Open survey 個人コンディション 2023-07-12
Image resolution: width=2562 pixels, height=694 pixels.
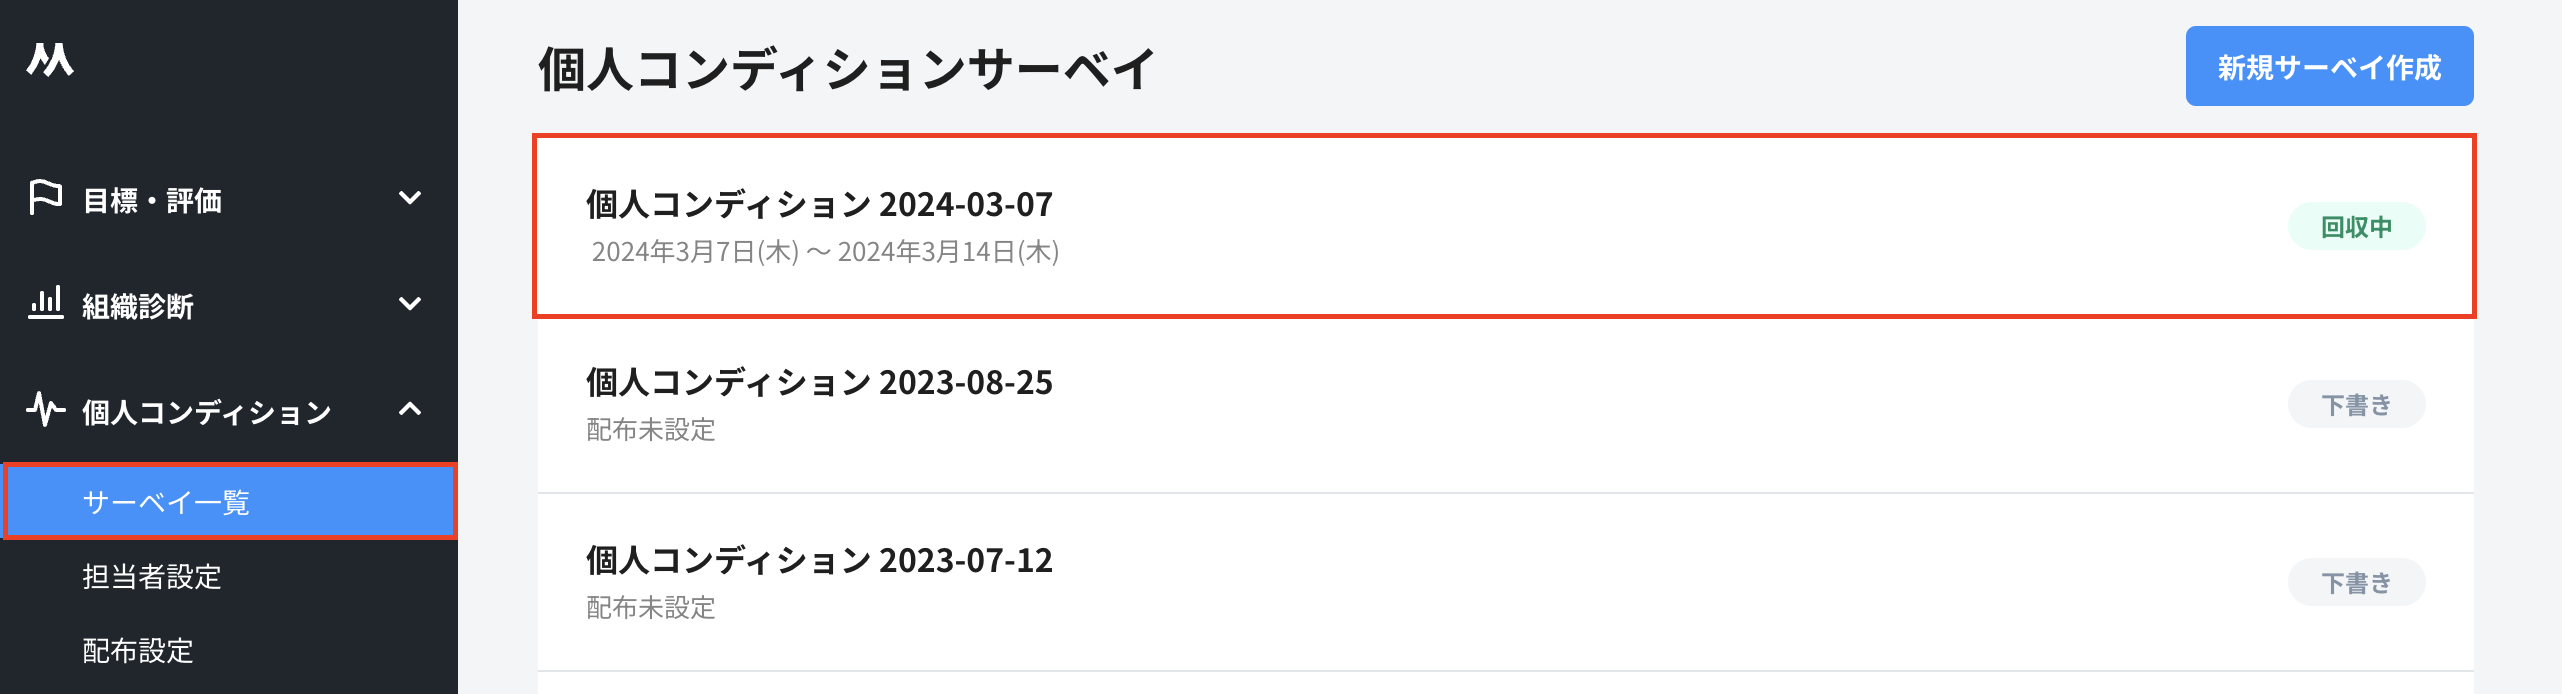[819, 561]
